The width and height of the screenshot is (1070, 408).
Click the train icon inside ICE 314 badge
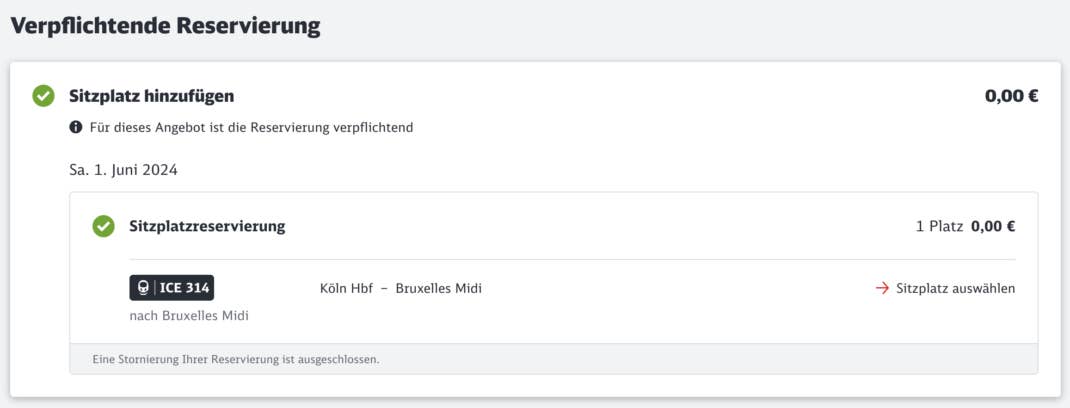(x=143, y=288)
